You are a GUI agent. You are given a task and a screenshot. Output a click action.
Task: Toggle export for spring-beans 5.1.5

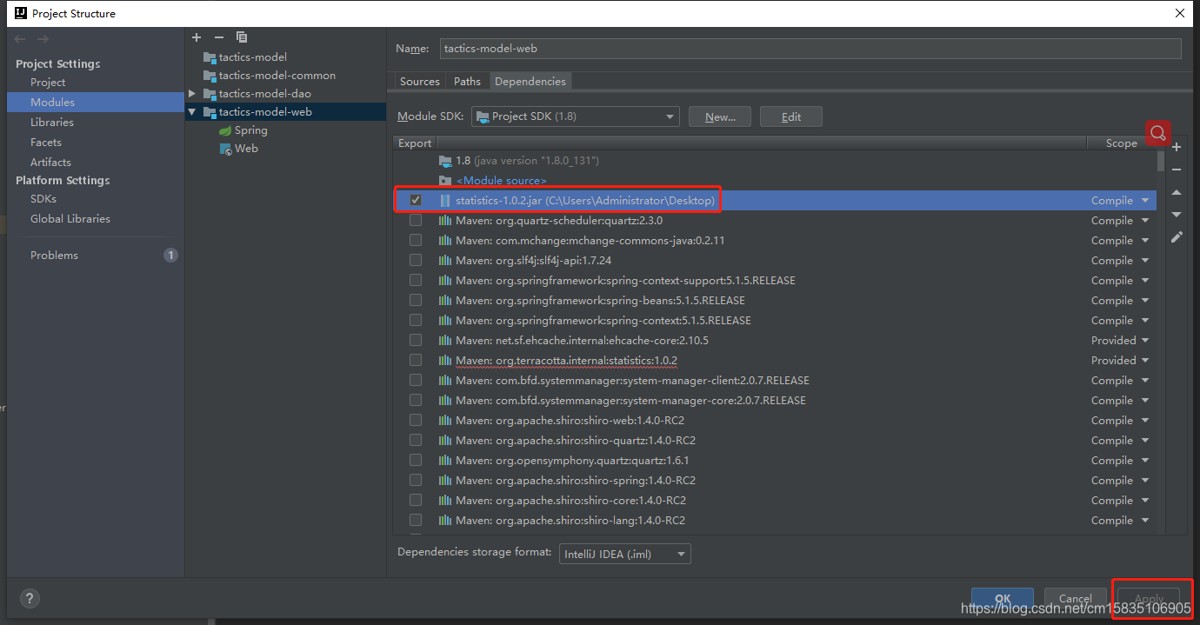click(x=416, y=300)
